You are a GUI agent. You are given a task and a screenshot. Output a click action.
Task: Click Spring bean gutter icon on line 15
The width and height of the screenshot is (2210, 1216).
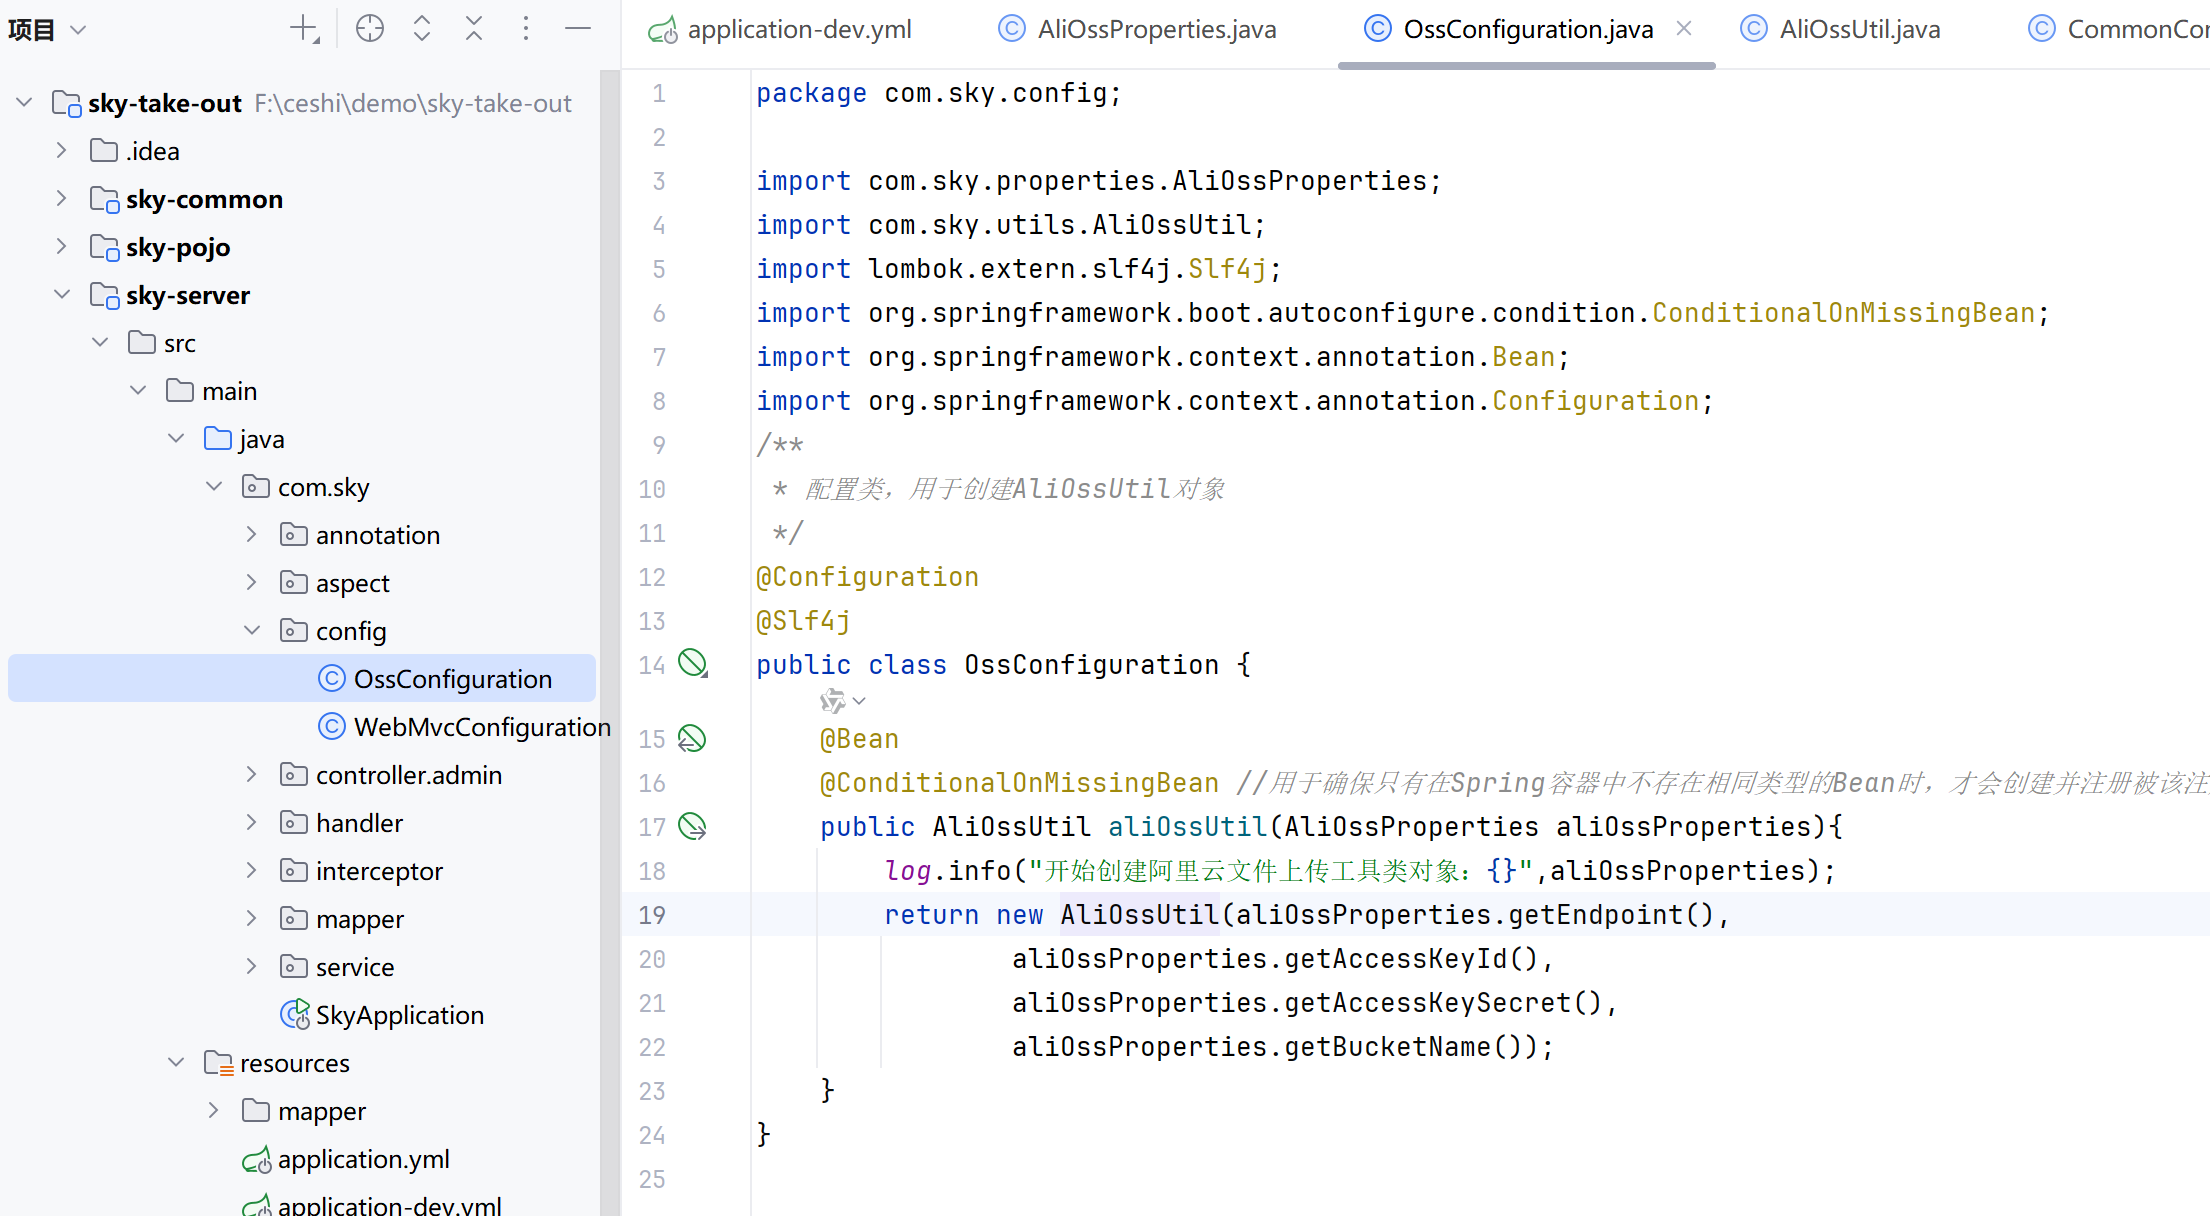[692, 739]
